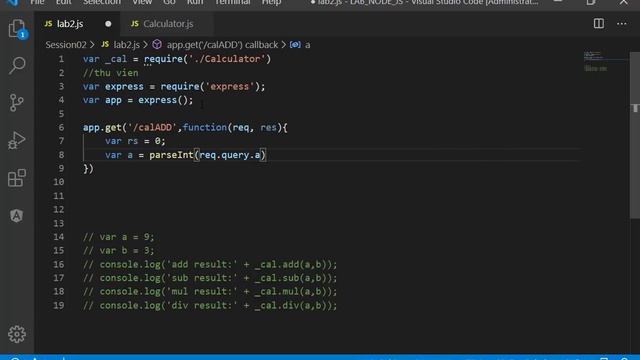Click parseInt on line 8

(x=171, y=155)
